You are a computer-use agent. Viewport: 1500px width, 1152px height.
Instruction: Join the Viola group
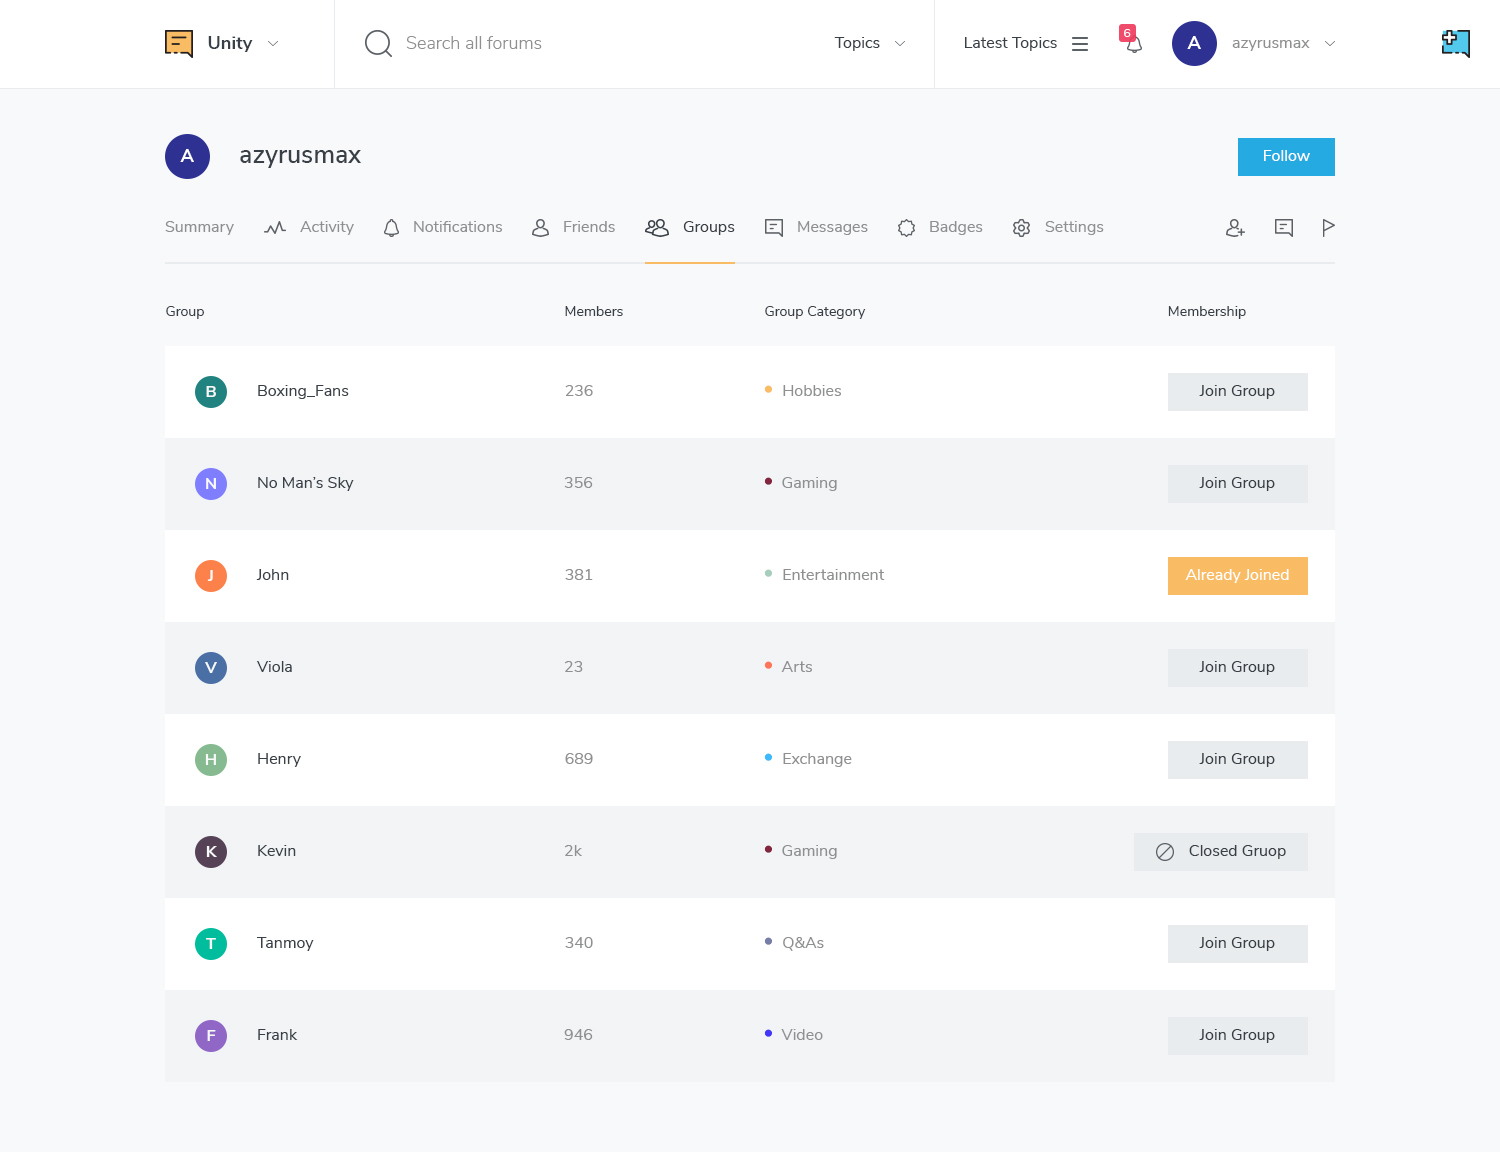(x=1238, y=668)
